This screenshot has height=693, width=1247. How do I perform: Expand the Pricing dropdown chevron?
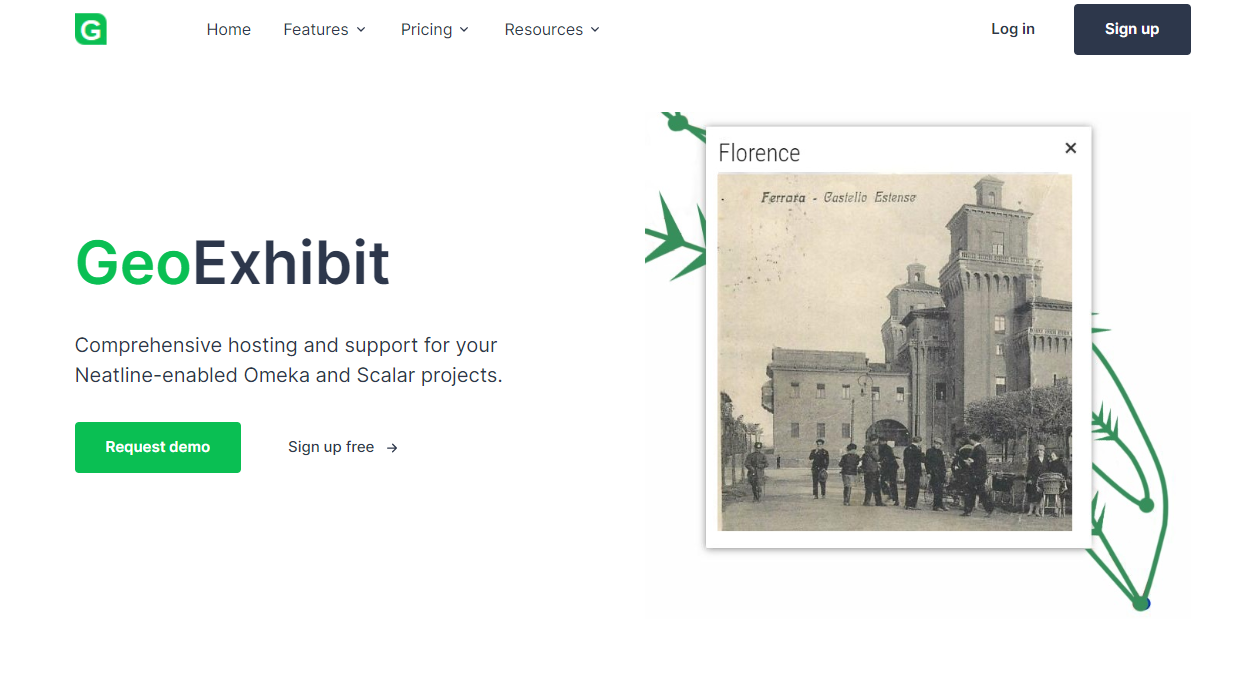coord(464,30)
